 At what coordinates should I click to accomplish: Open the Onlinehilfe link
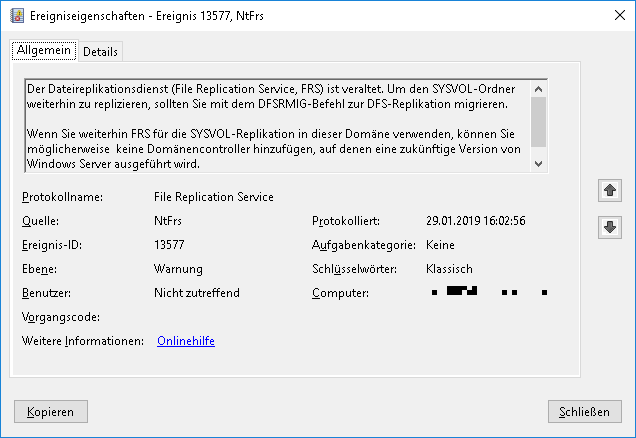(x=185, y=341)
